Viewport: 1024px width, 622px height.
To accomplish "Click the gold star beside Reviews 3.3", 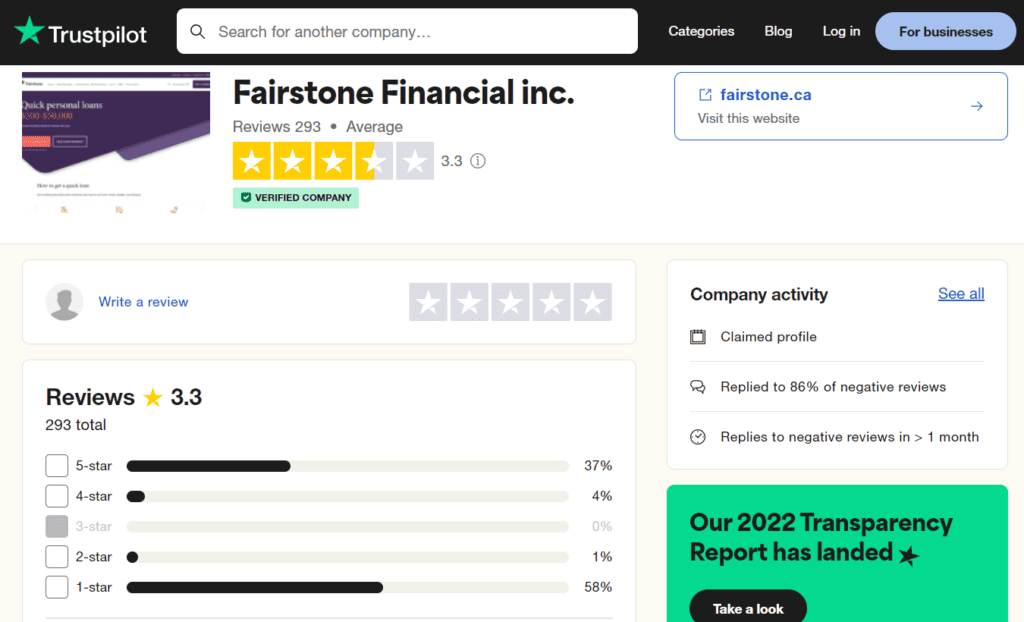I will click(x=152, y=397).
